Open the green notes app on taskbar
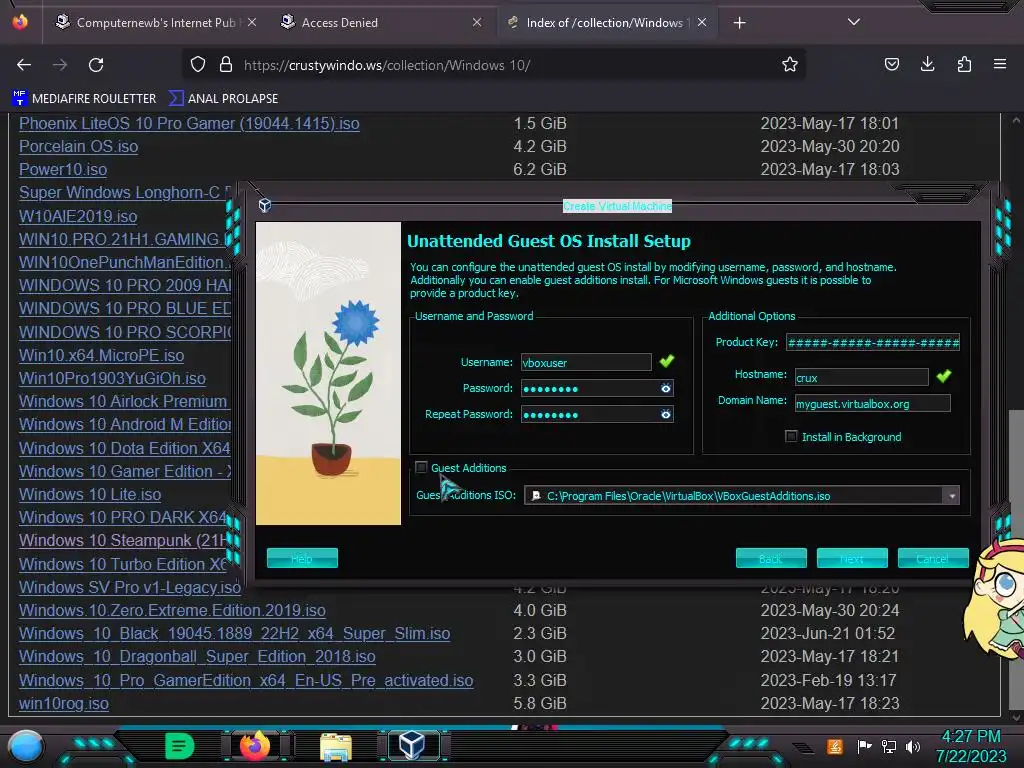1024x768 pixels. [x=179, y=746]
